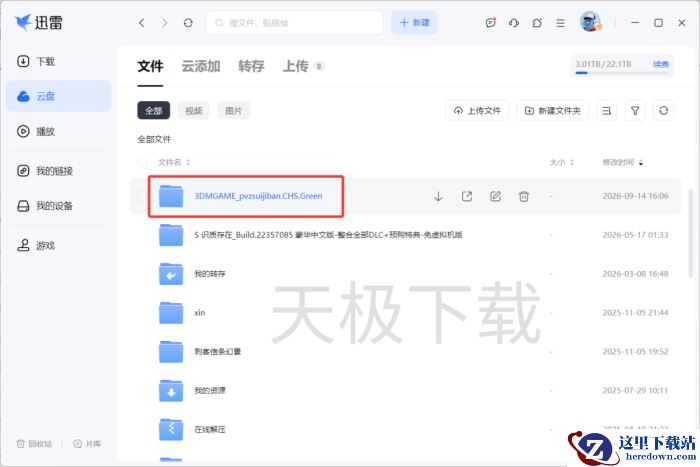Sort by 大小 column
The width and height of the screenshot is (700, 467).
(561, 162)
